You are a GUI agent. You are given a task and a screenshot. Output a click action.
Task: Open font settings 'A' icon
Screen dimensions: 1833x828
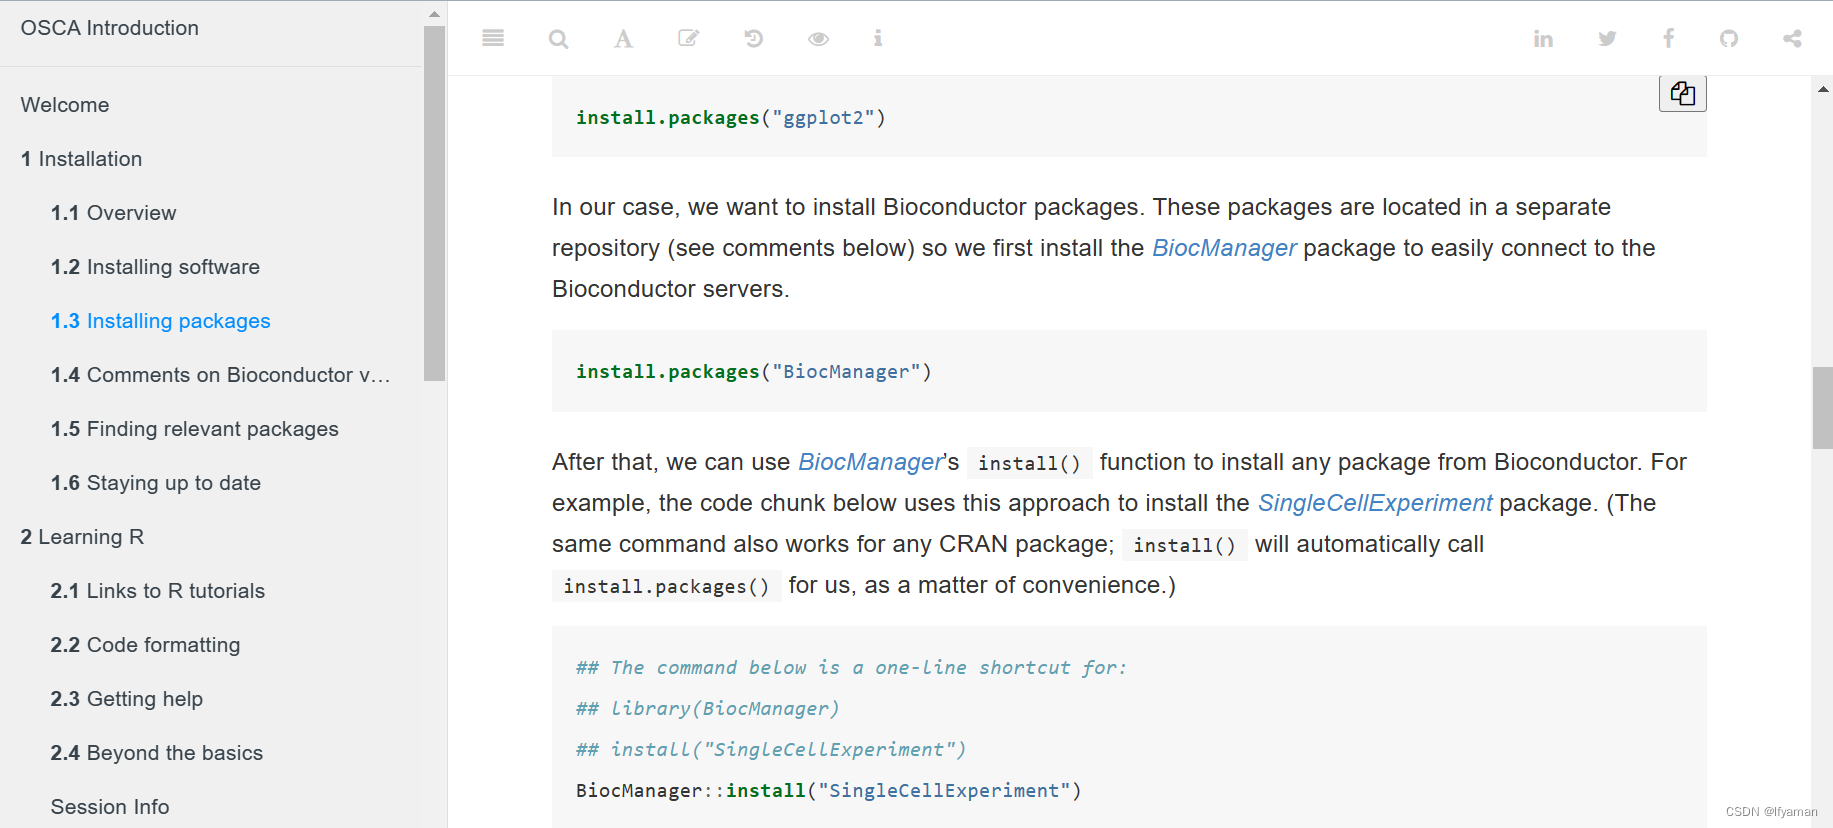pos(623,39)
